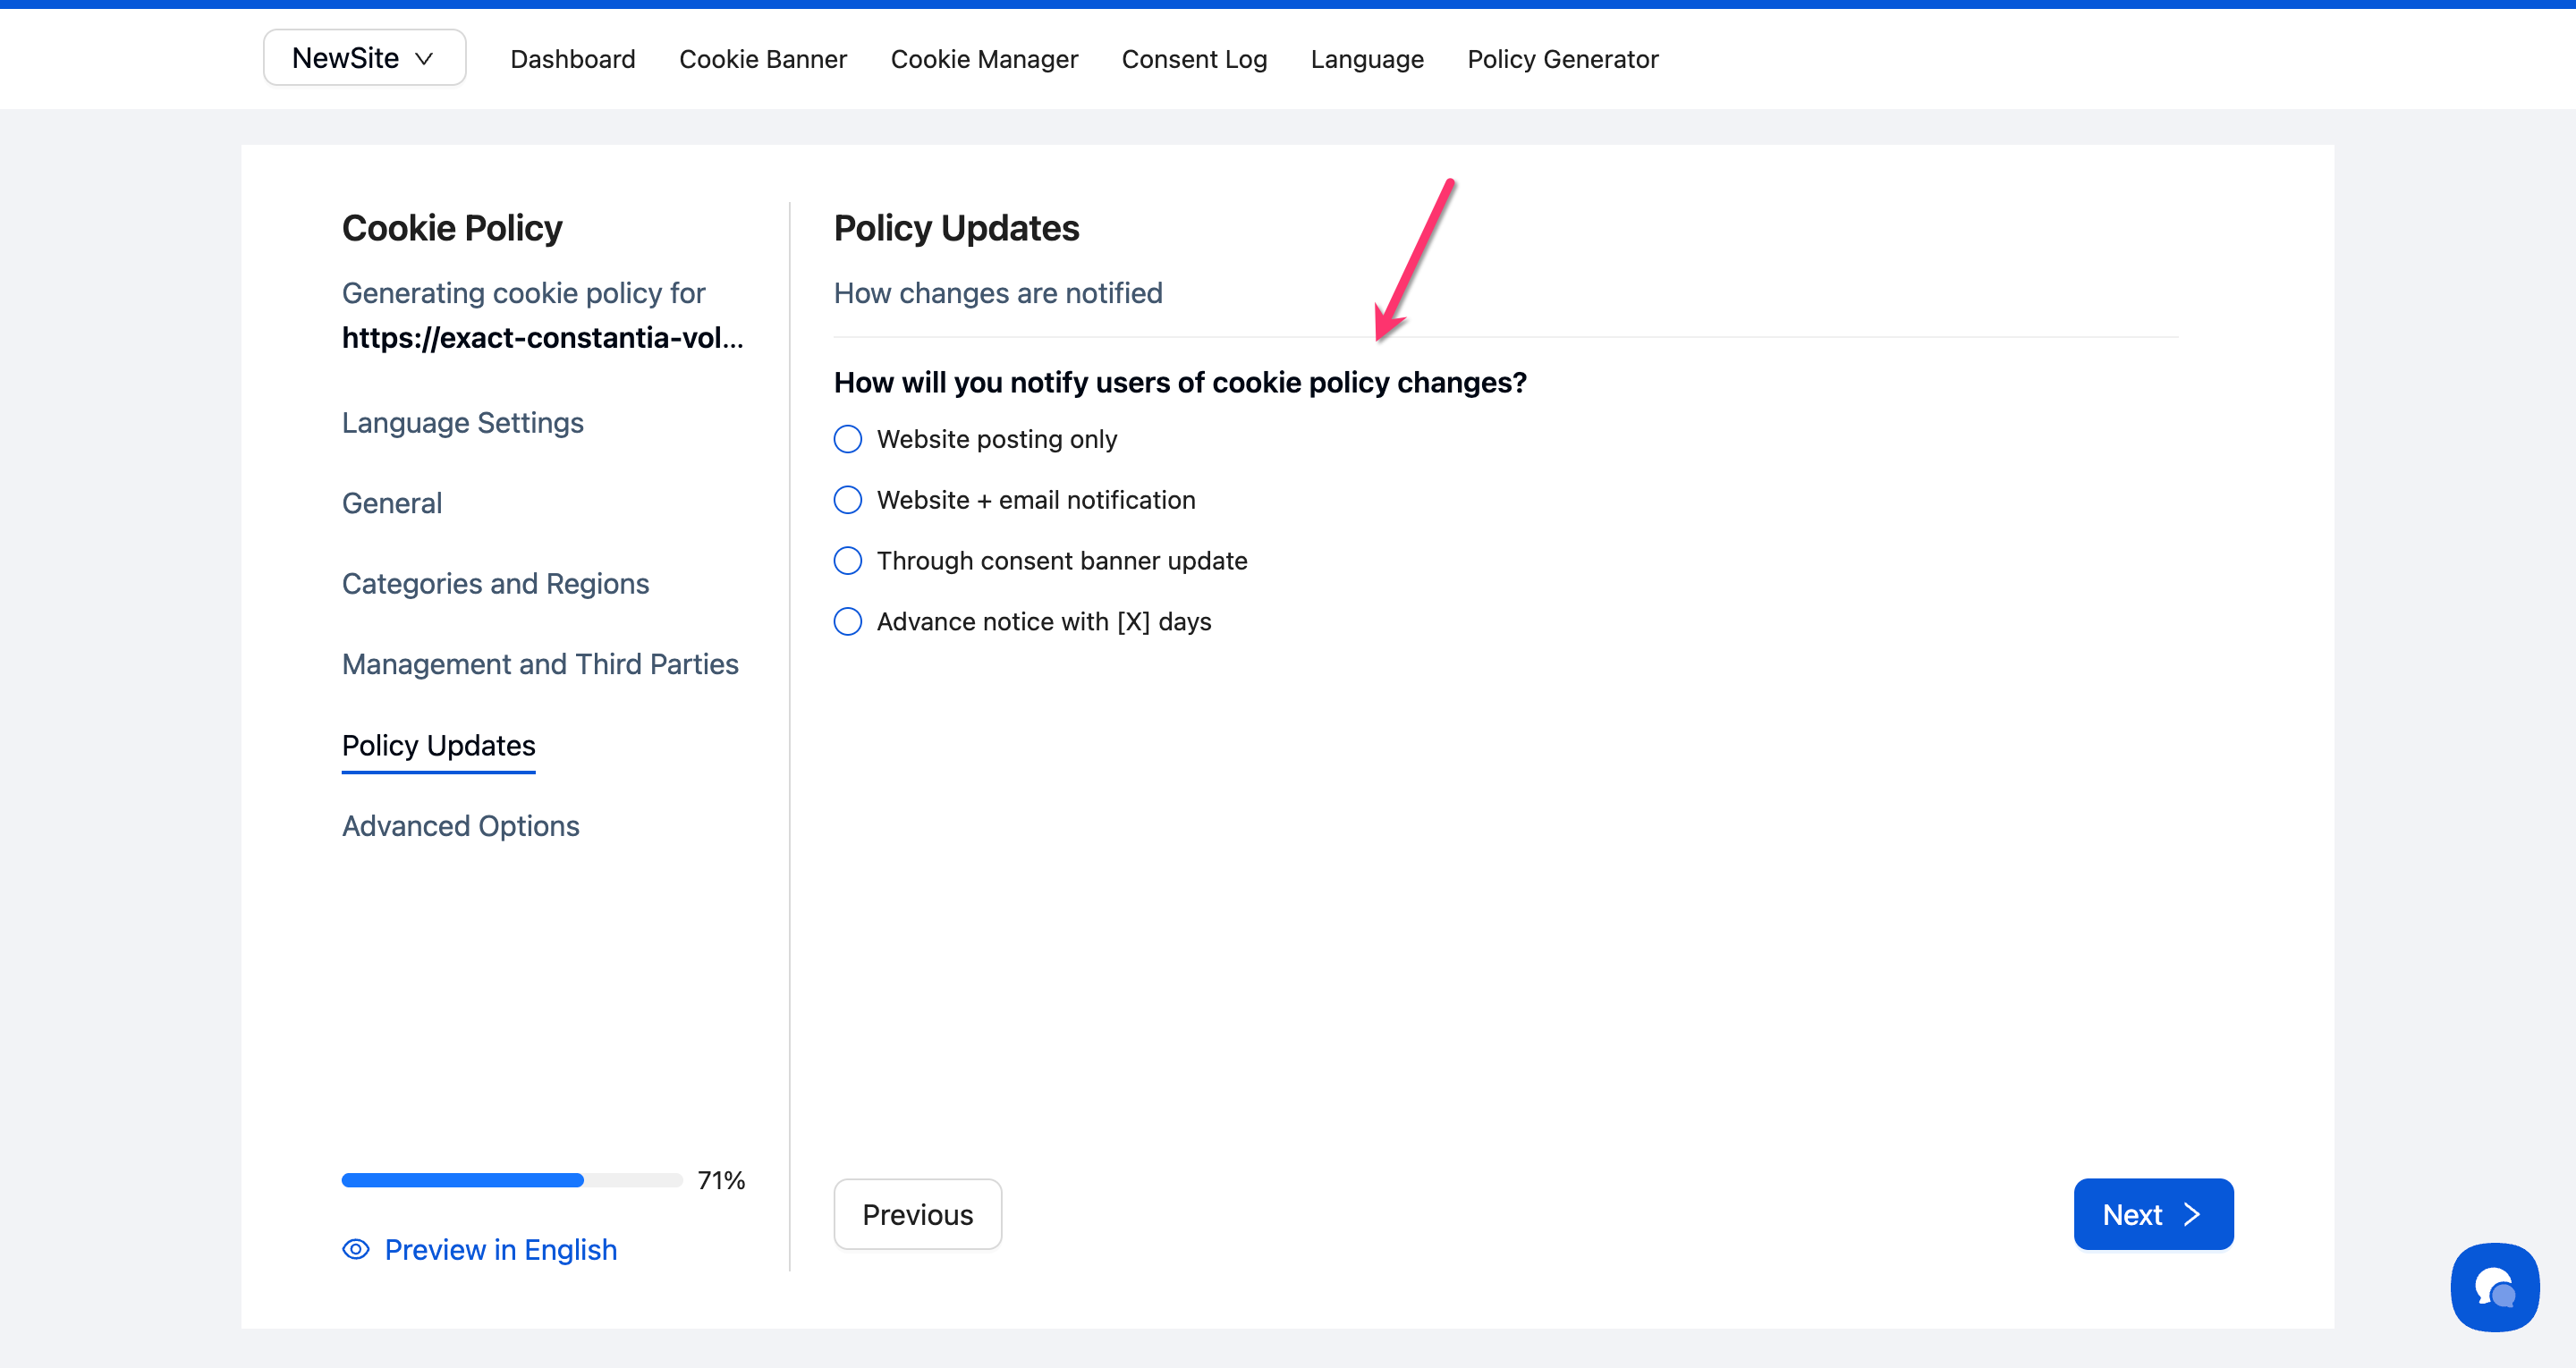Screen dimensions: 2576x1368
Task: Open the Policy Generator nav item
Action: click(x=1562, y=59)
